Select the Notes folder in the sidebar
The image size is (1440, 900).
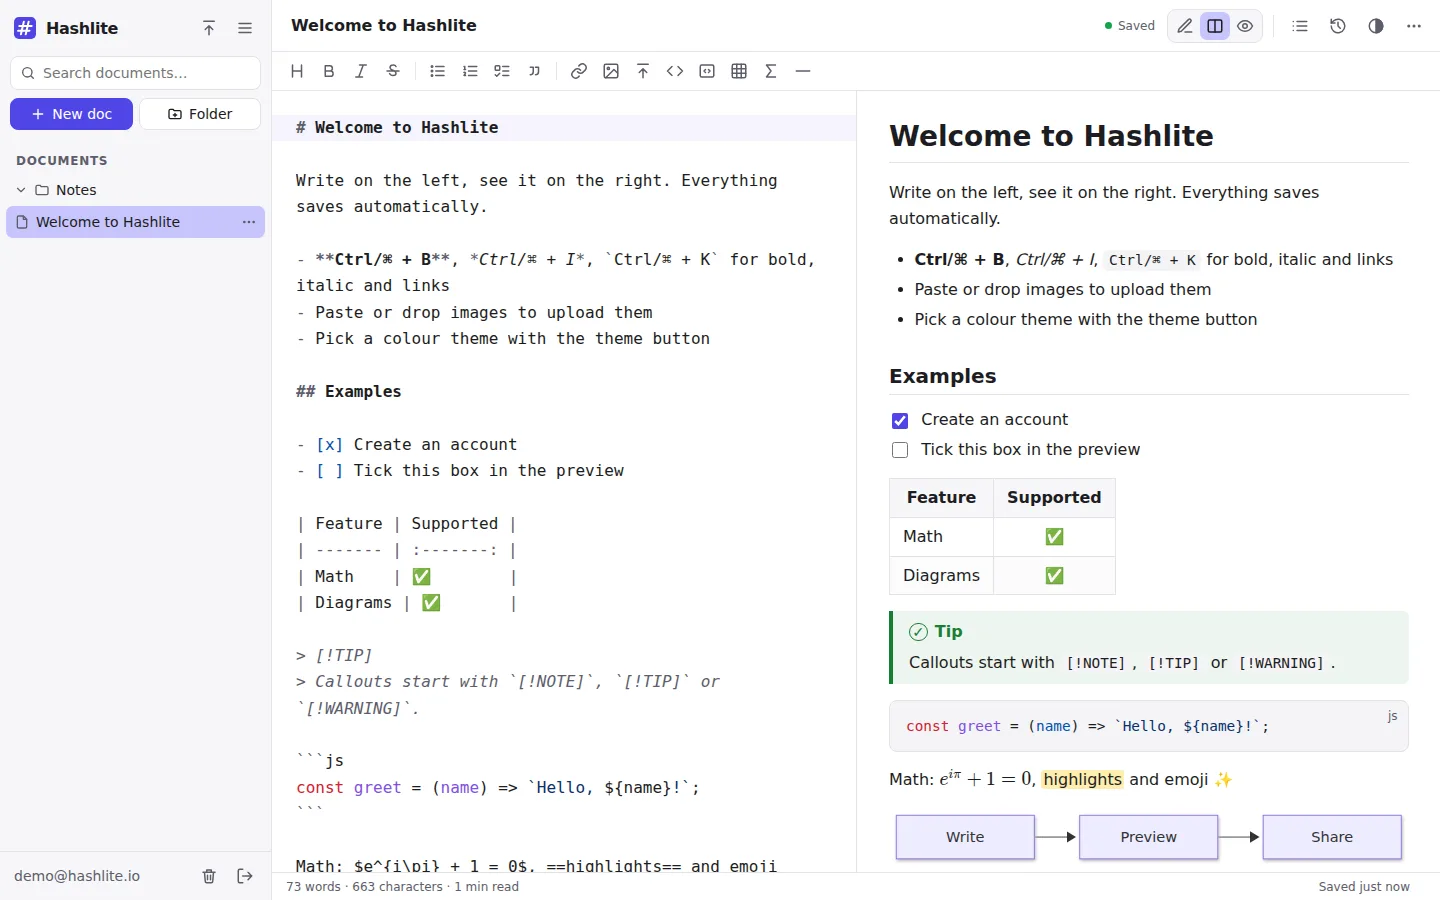pos(135,190)
